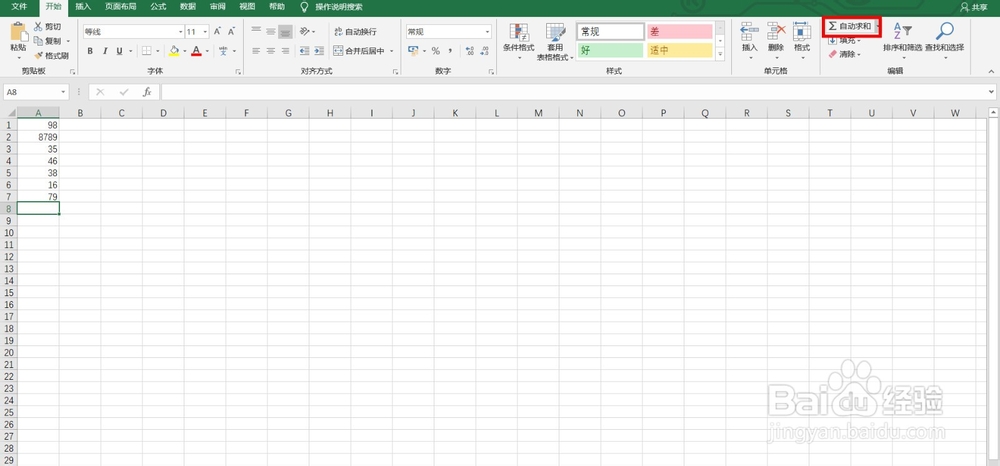Select the Format Painter (格式刷) brush

38,55
